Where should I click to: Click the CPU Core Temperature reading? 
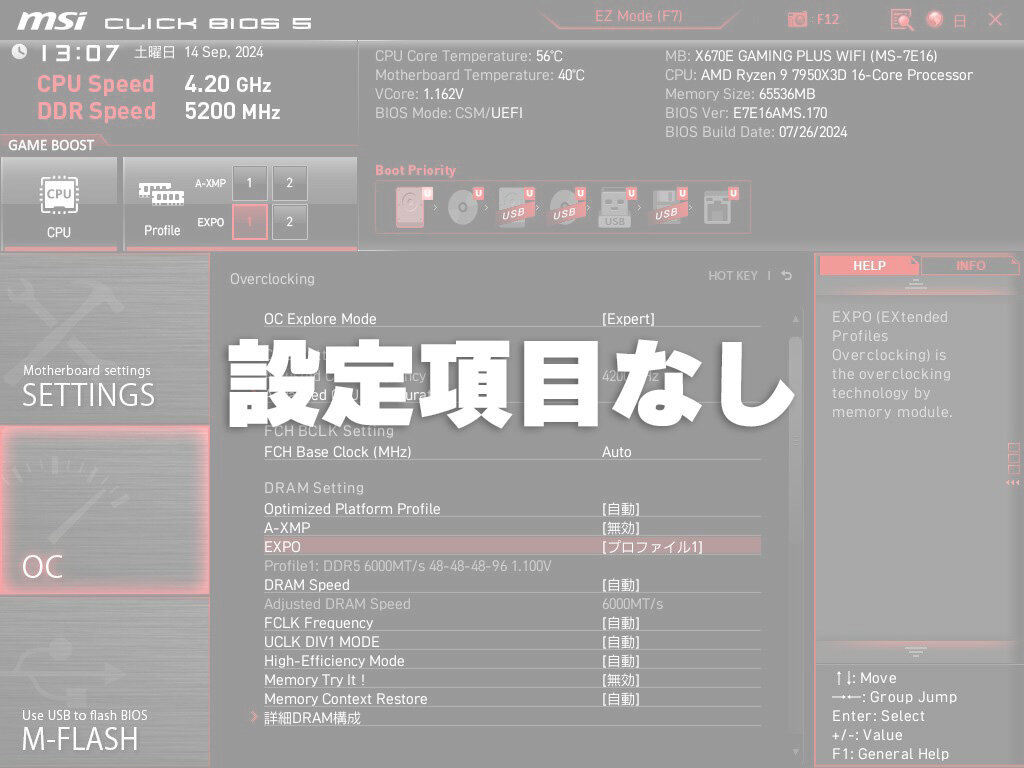click(x=468, y=56)
